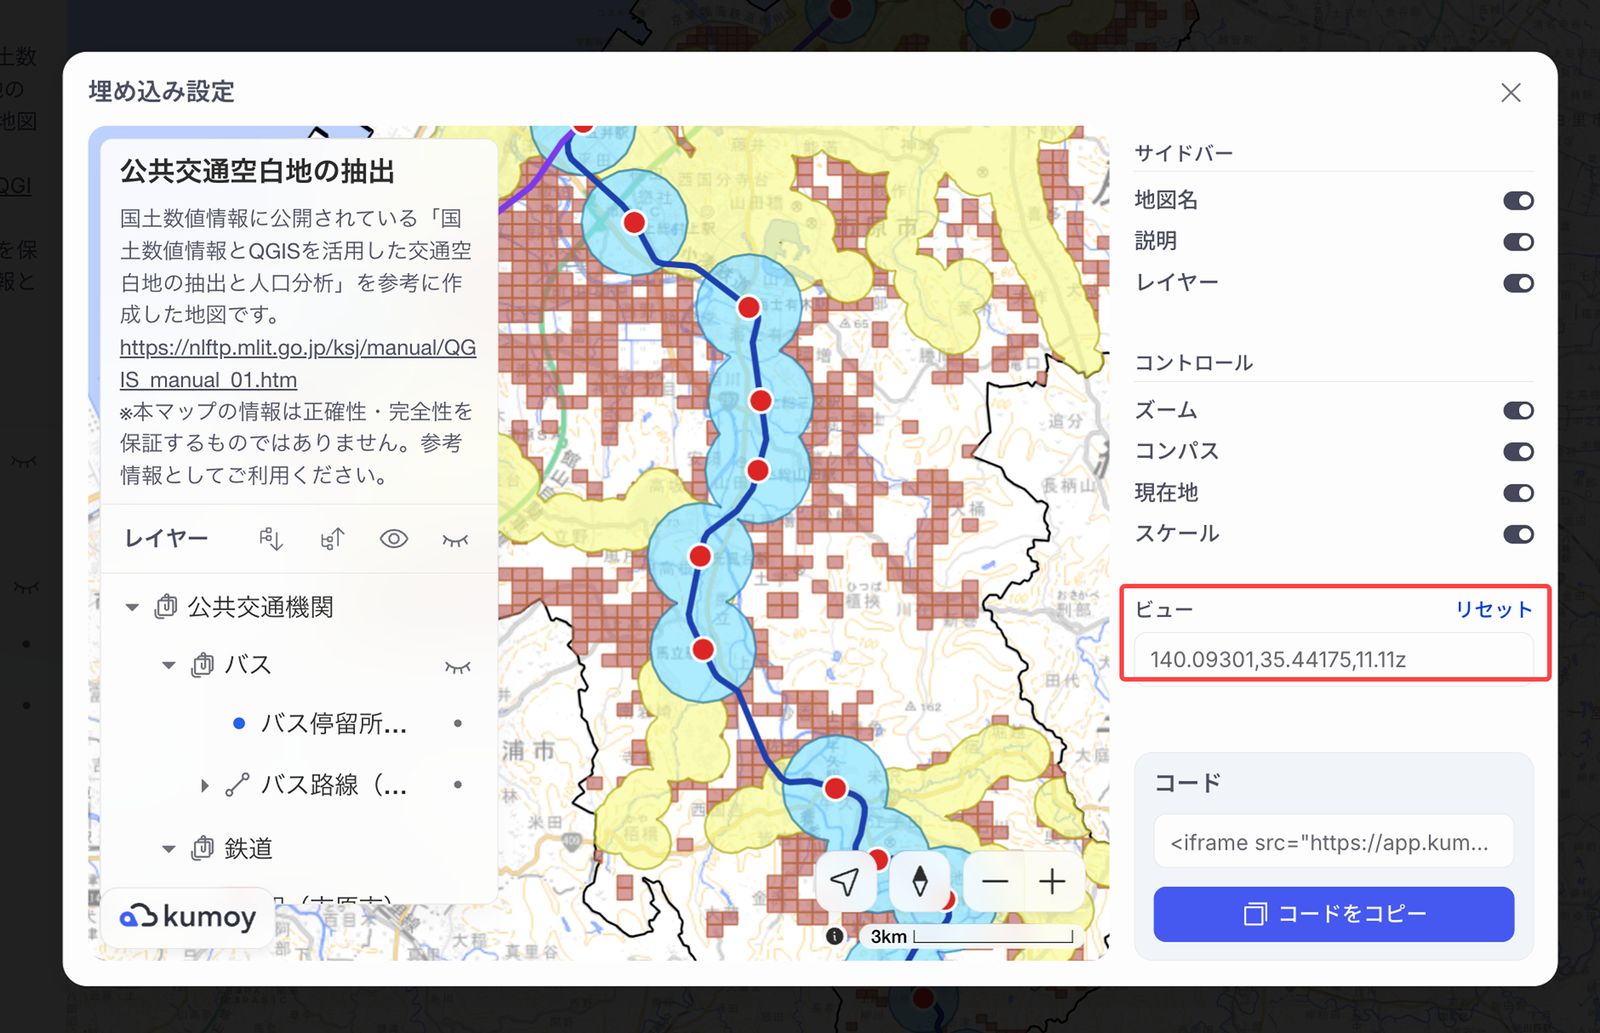This screenshot has width=1600, height=1033.
Task: Expand the バス路線 layer
Action: tap(205, 786)
